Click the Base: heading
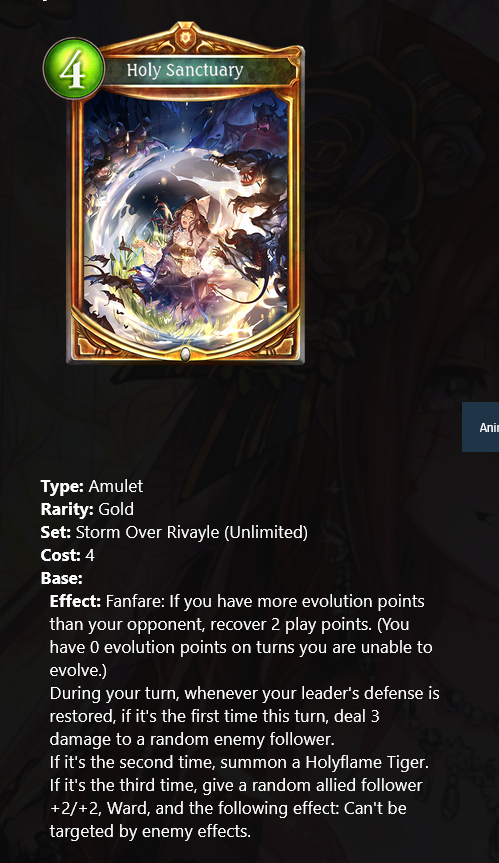 pos(62,578)
